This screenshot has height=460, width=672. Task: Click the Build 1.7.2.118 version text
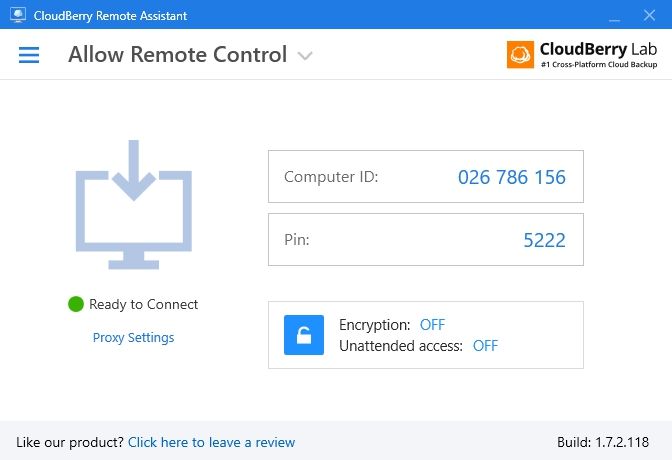point(603,442)
